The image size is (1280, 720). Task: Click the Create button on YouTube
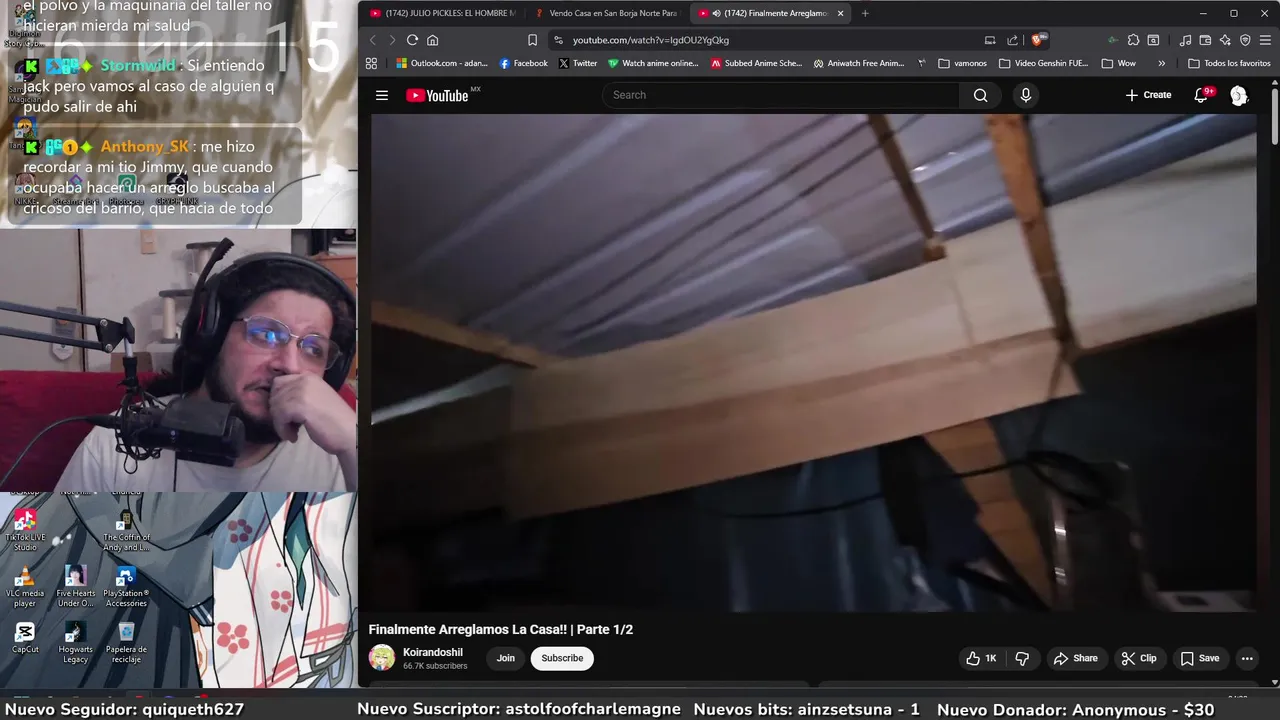coord(1148,95)
